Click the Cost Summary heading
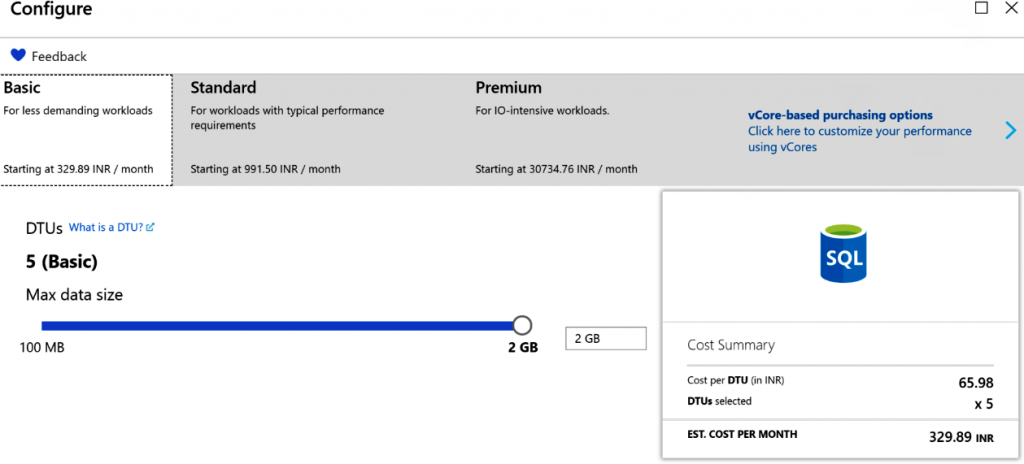The height and width of the screenshot is (464, 1024). click(x=730, y=345)
